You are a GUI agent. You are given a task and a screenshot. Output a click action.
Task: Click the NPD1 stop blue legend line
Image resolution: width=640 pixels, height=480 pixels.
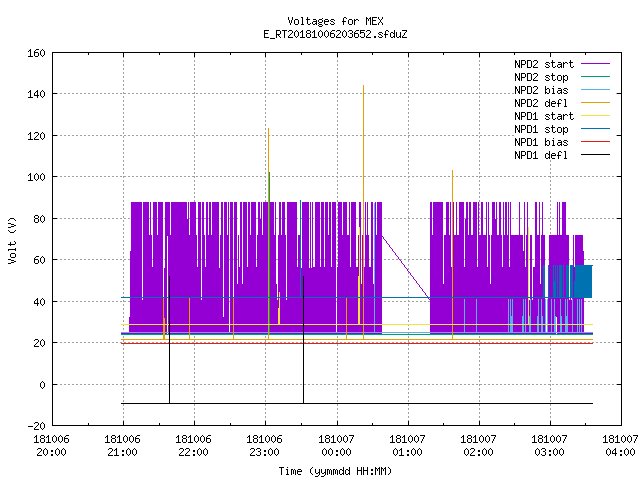595,129
